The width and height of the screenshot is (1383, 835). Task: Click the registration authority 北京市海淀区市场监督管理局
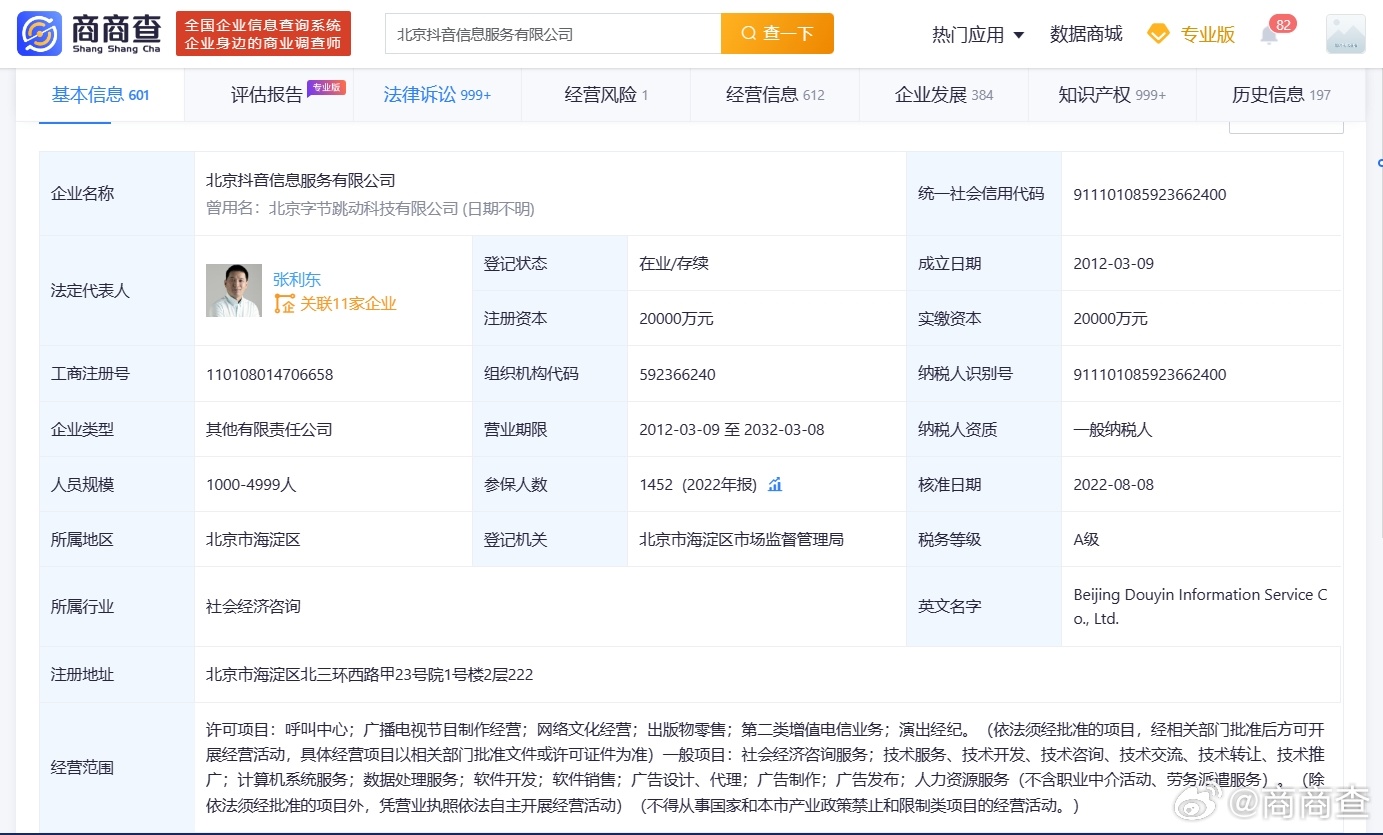coord(741,539)
